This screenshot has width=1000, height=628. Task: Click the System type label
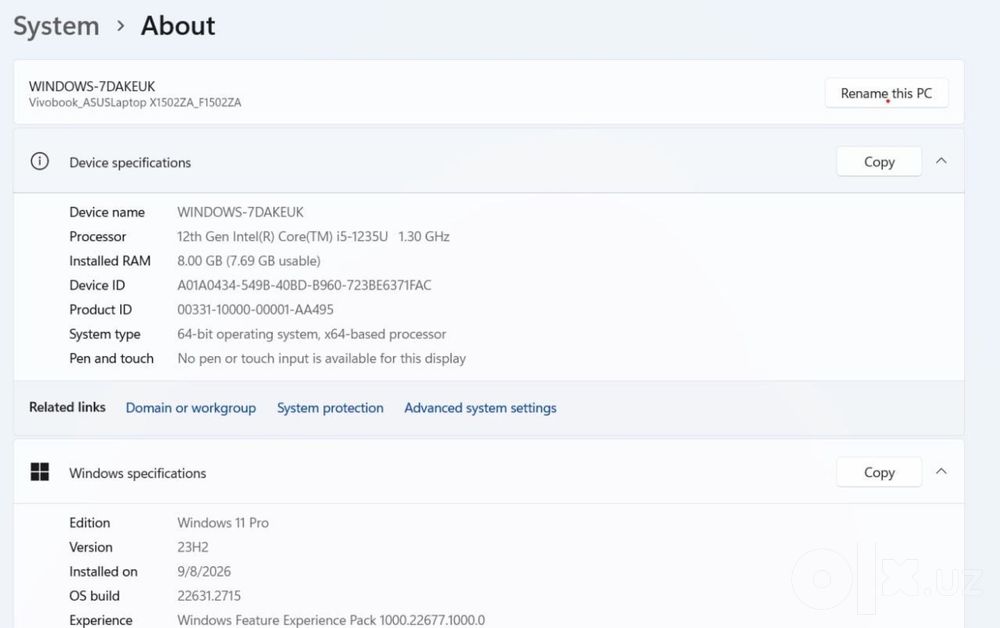(105, 334)
